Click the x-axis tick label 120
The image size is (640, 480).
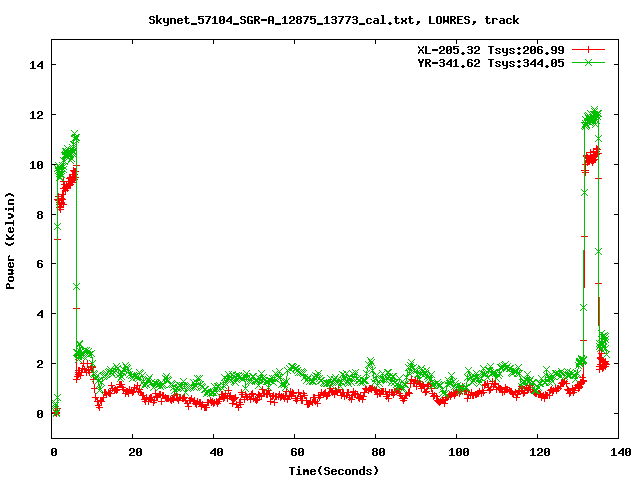coord(540,452)
